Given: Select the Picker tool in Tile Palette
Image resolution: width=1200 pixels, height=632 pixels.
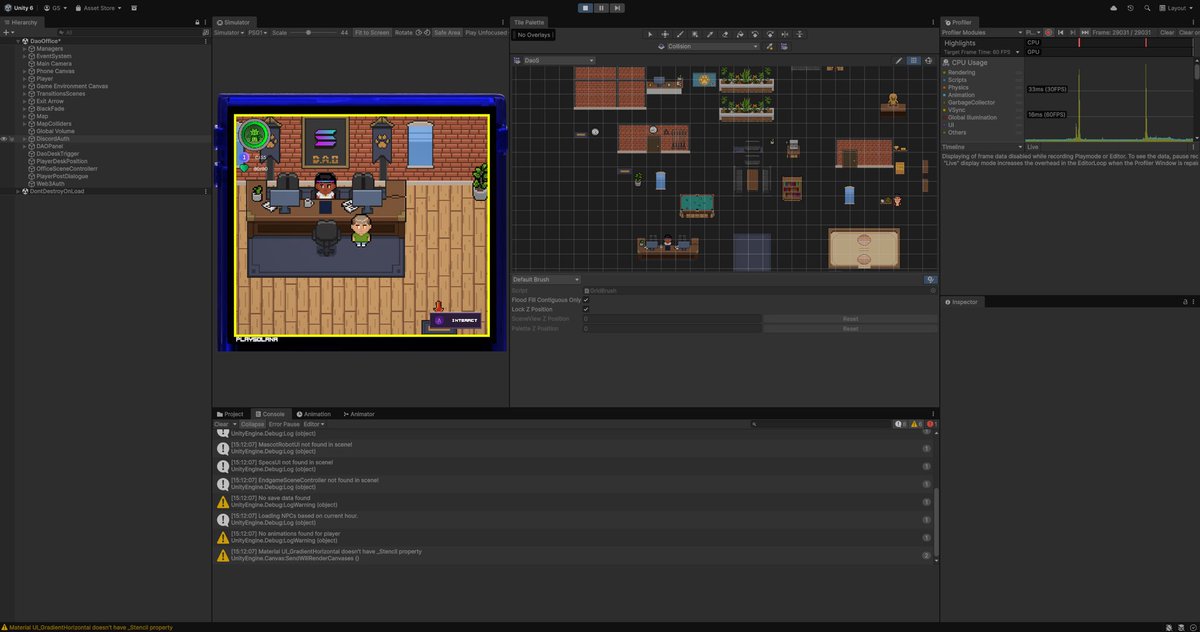Looking at the screenshot, I should tap(710, 34).
